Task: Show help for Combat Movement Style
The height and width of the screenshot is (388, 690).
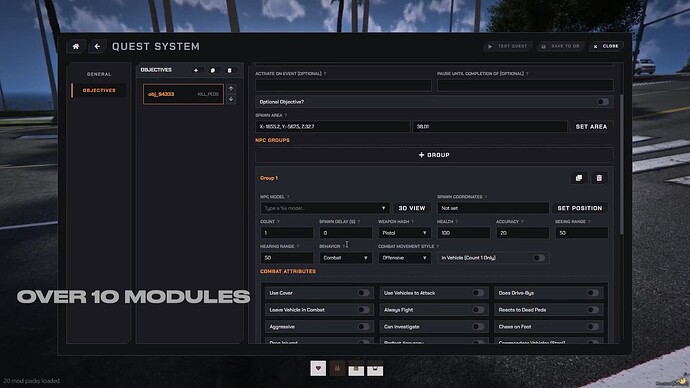Action: click(437, 246)
